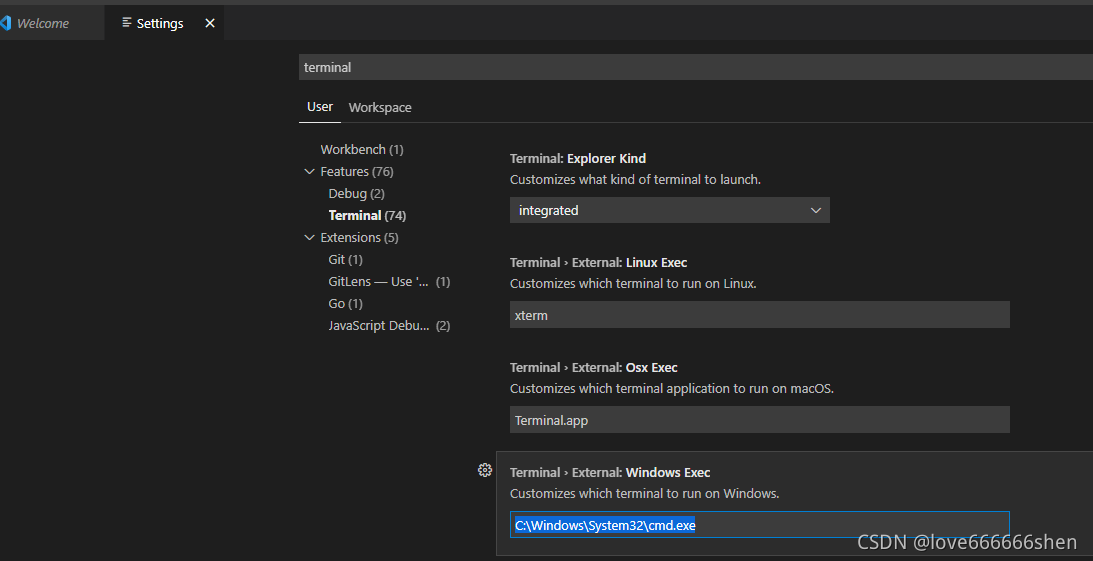1093x561 pixels.
Task: Click the macOS terminal application description text
Action: (x=672, y=389)
